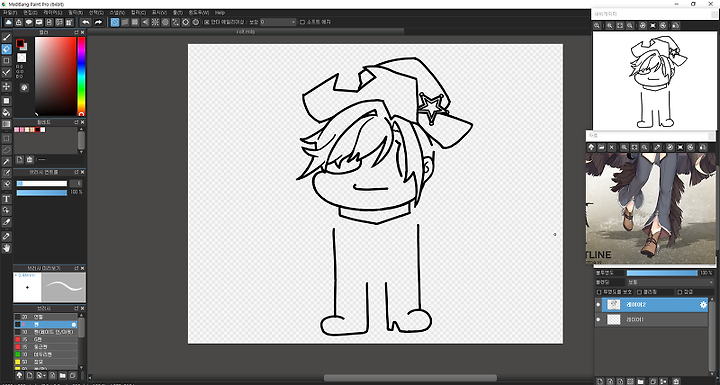Select the highlighted Pen brush in list

tap(45, 324)
